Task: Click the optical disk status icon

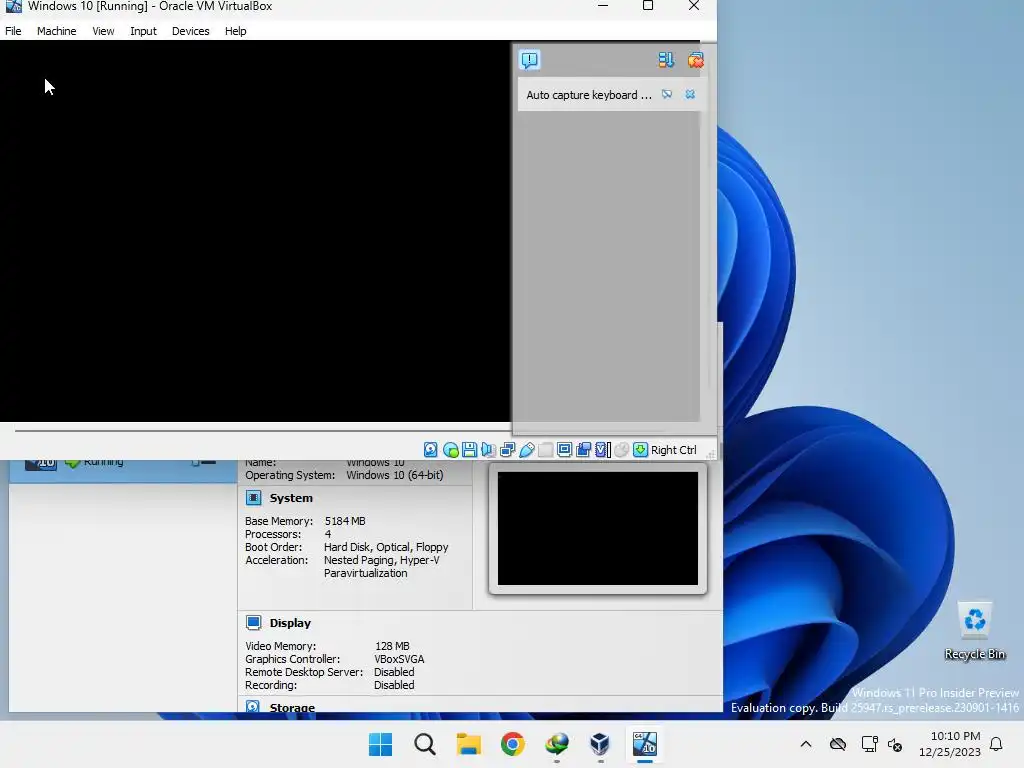Action: (450, 449)
